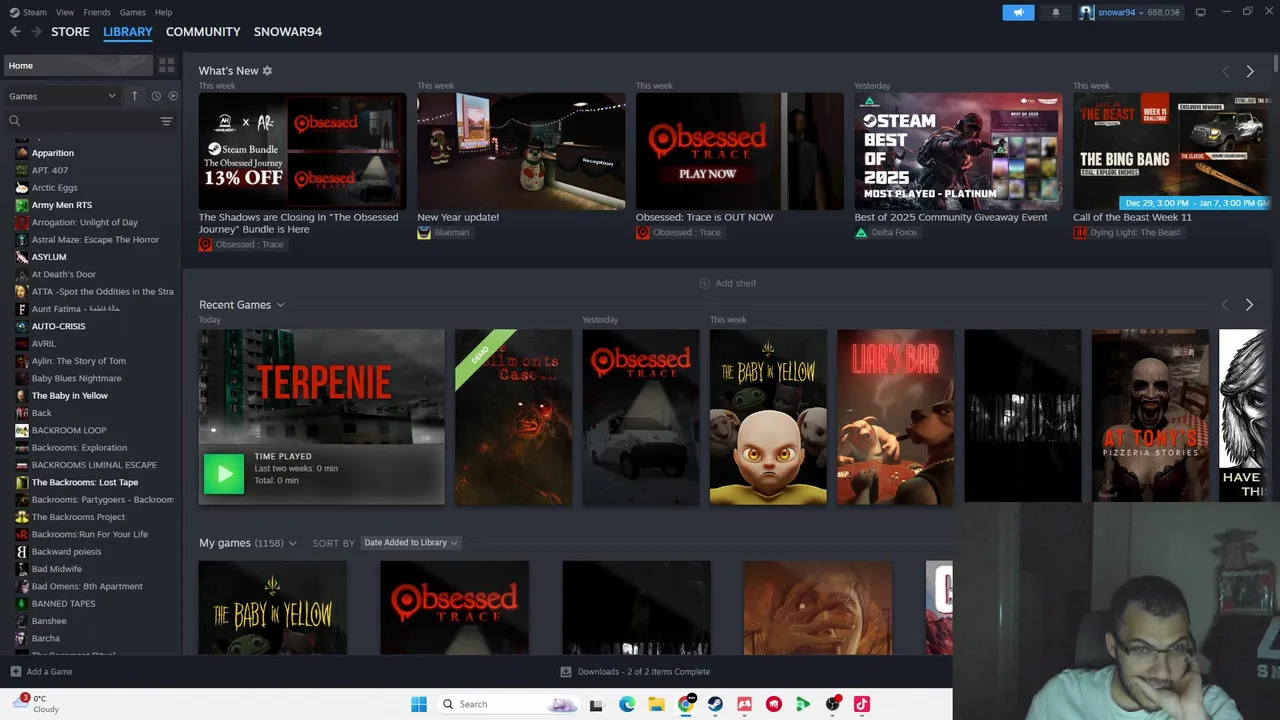Open the SNOWAR94 profile tab

[x=288, y=32]
